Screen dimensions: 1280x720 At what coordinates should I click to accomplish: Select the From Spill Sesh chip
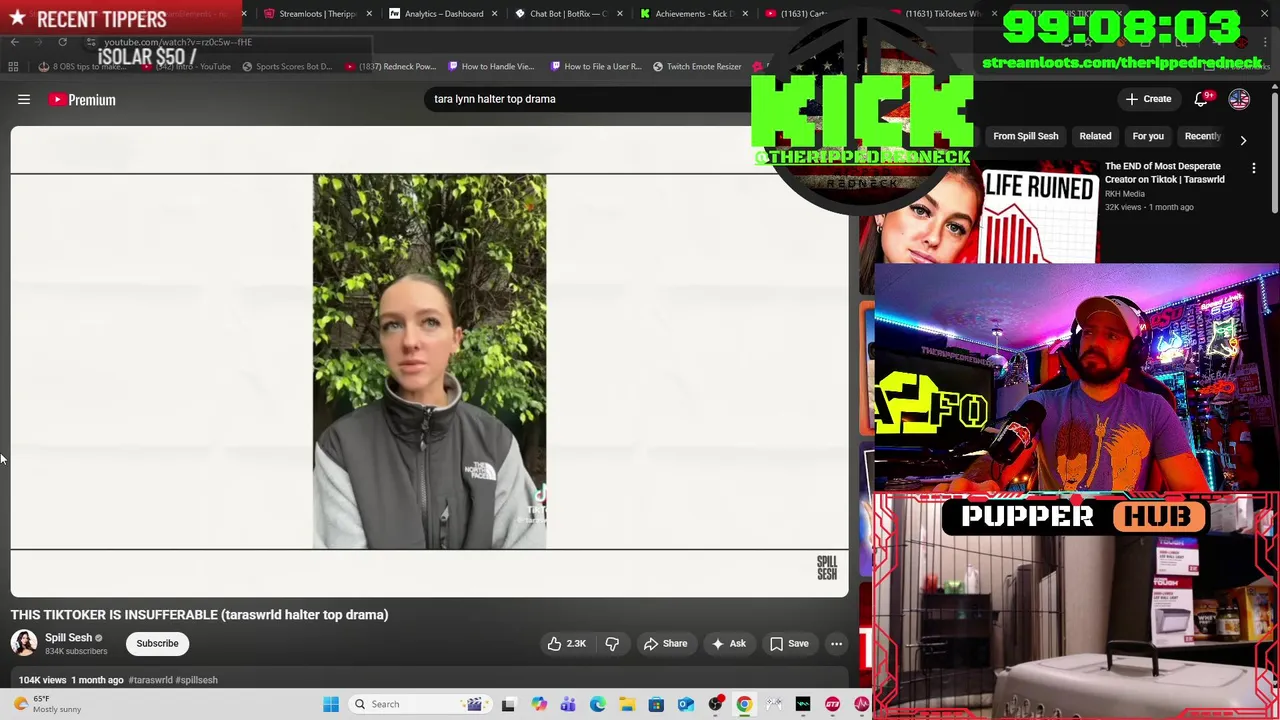[1025, 136]
